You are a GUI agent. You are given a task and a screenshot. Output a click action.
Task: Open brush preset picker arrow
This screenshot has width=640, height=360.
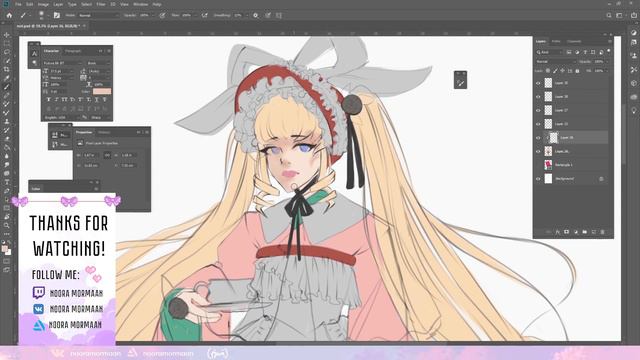pyautogui.click(x=49, y=15)
